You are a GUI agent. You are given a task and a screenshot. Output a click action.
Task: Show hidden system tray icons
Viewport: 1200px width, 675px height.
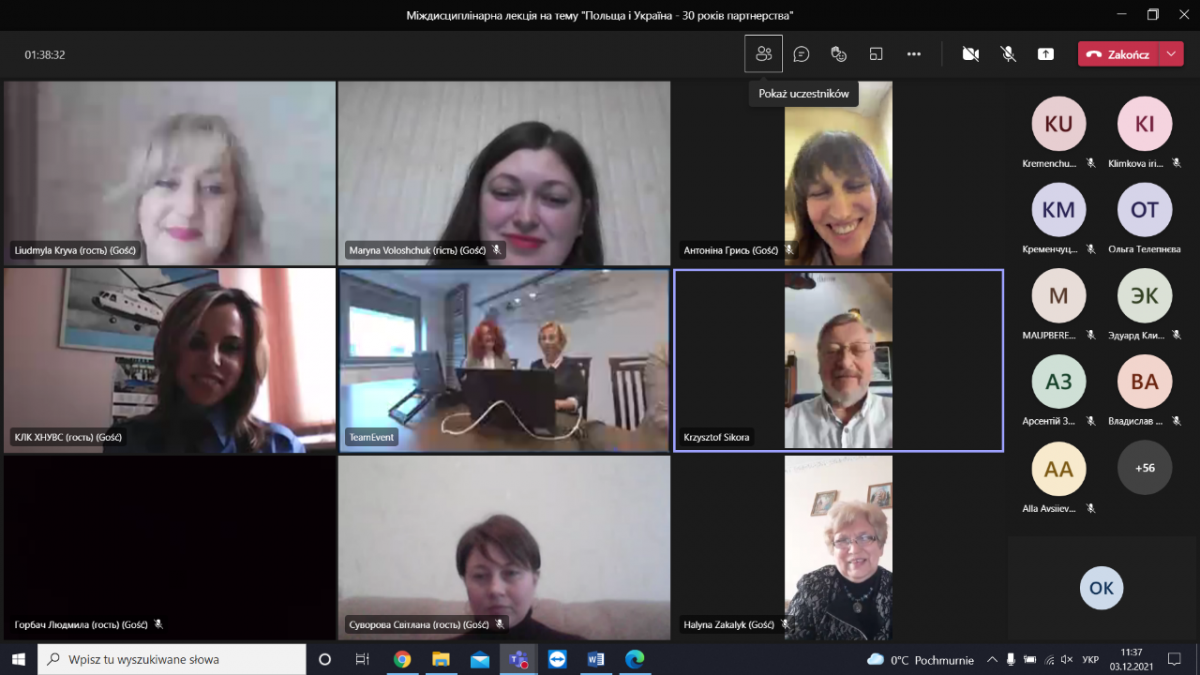coord(992,659)
